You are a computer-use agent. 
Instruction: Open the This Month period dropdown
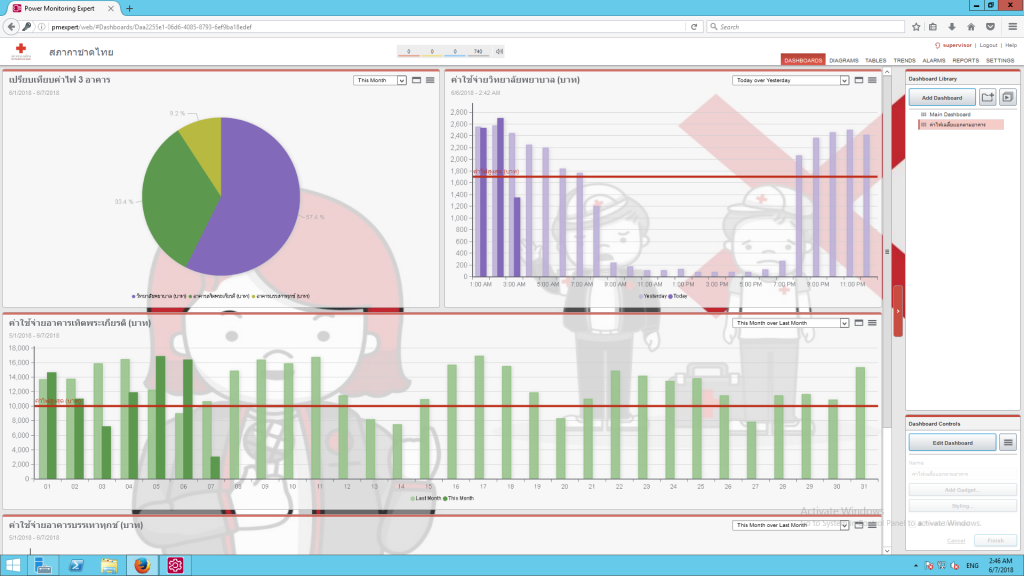[x=380, y=80]
